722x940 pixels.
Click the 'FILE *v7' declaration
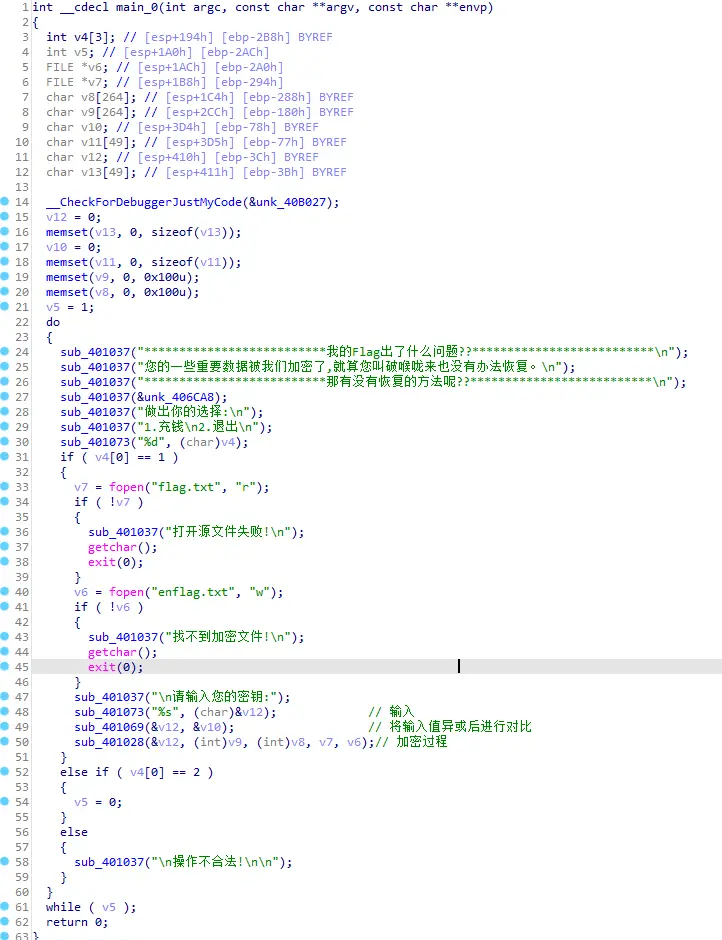pyautogui.click(x=77, y=82)
